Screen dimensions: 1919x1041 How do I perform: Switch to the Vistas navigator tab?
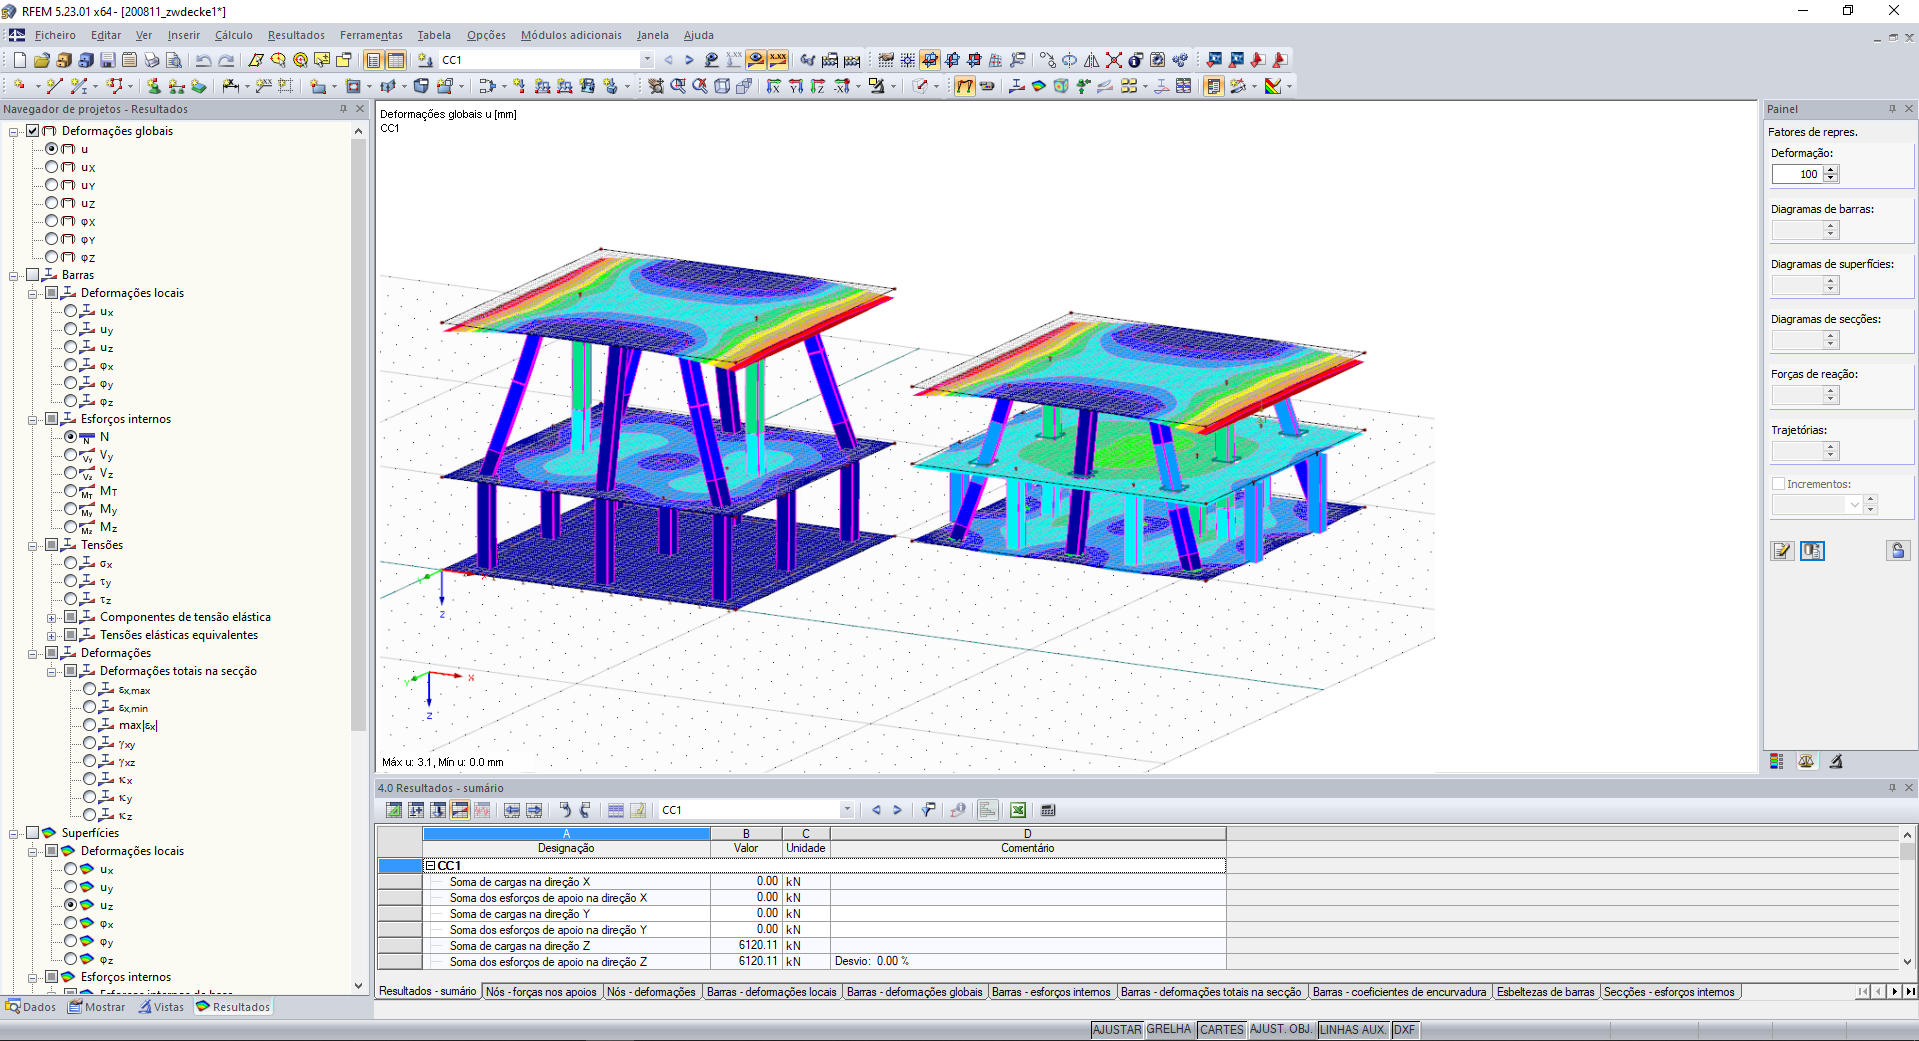pyautogui.click(x=162, y=1007)
